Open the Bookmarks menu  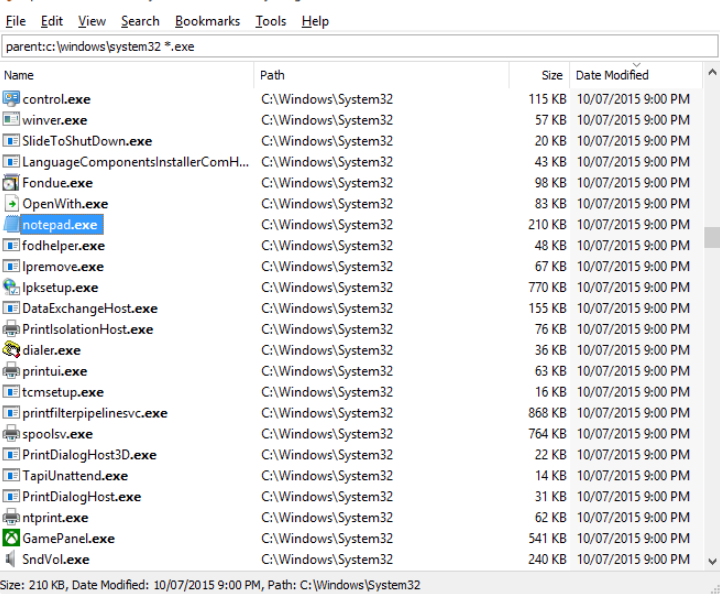(x=207, y=21)
